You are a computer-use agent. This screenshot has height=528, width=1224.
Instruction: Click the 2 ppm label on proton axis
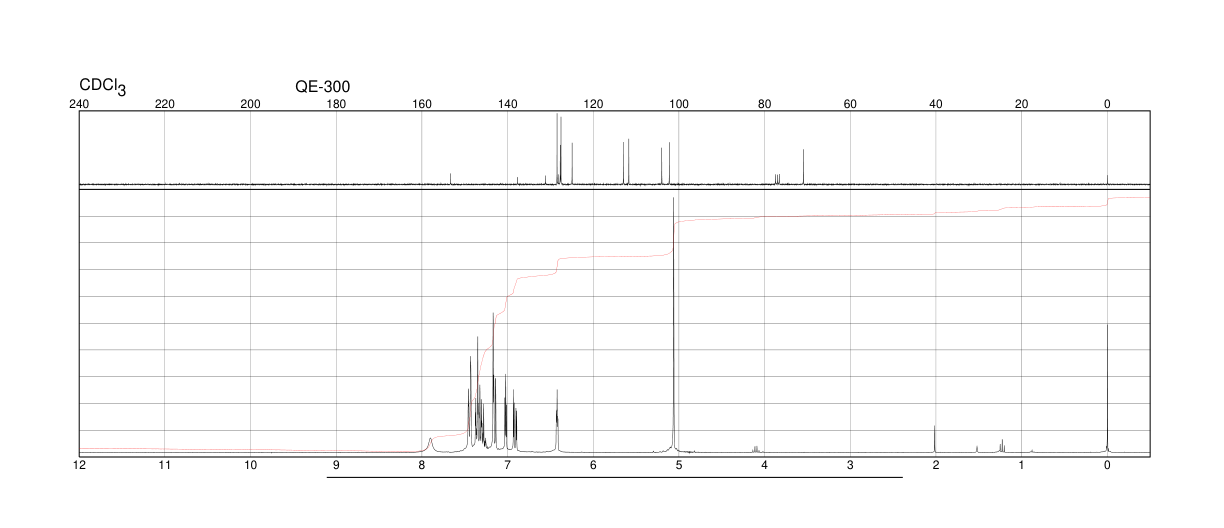tap(936, 465)
